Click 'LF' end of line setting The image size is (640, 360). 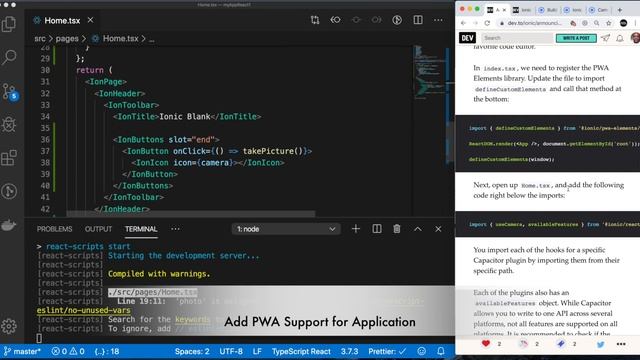click(257, 351)
